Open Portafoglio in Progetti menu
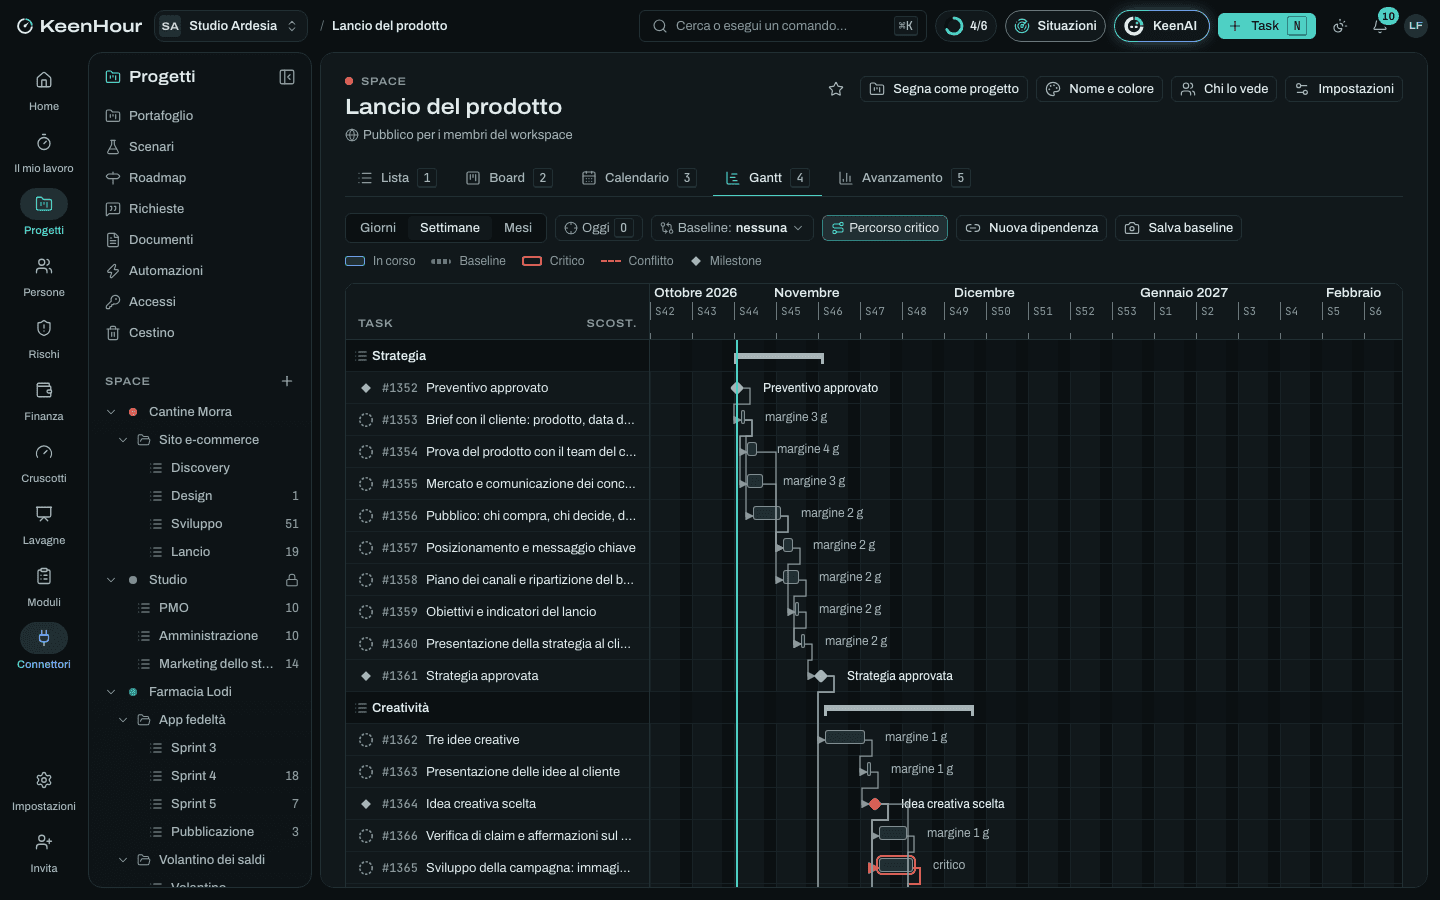This screenshot has width=1440, height=900. point(200,116)
